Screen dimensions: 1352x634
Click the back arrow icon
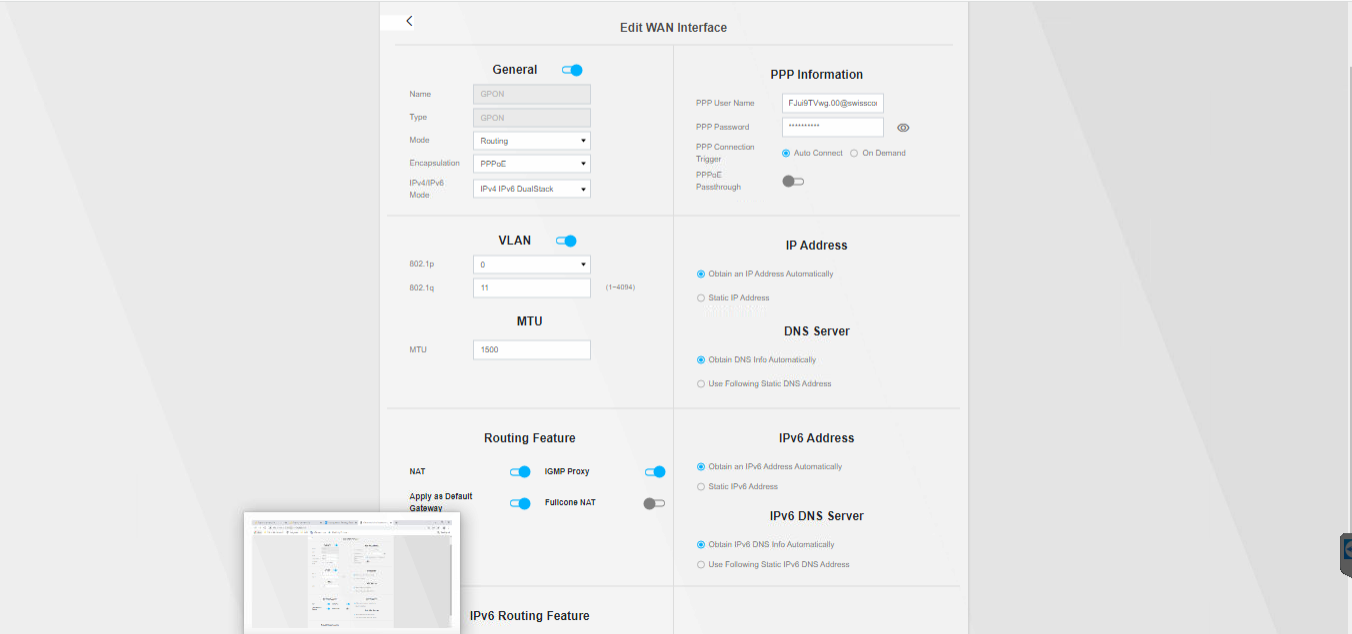[x=409, y=21]
